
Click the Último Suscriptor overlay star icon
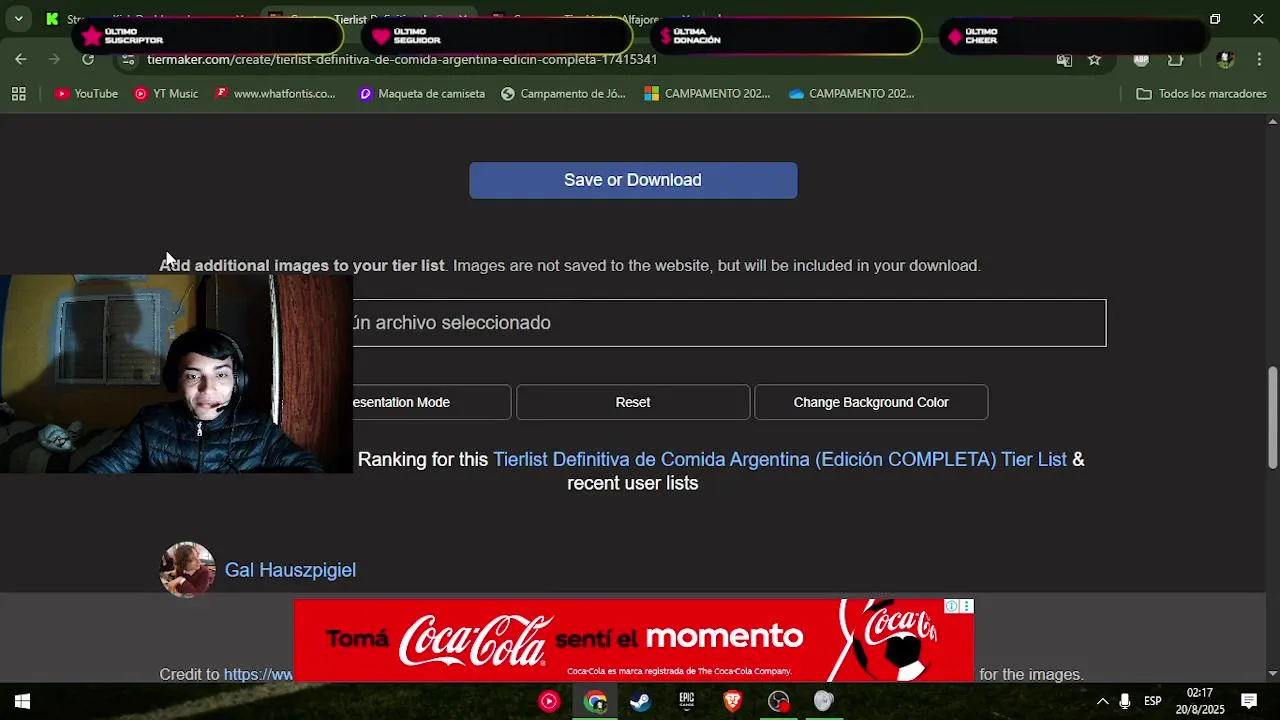pos(92,37)
